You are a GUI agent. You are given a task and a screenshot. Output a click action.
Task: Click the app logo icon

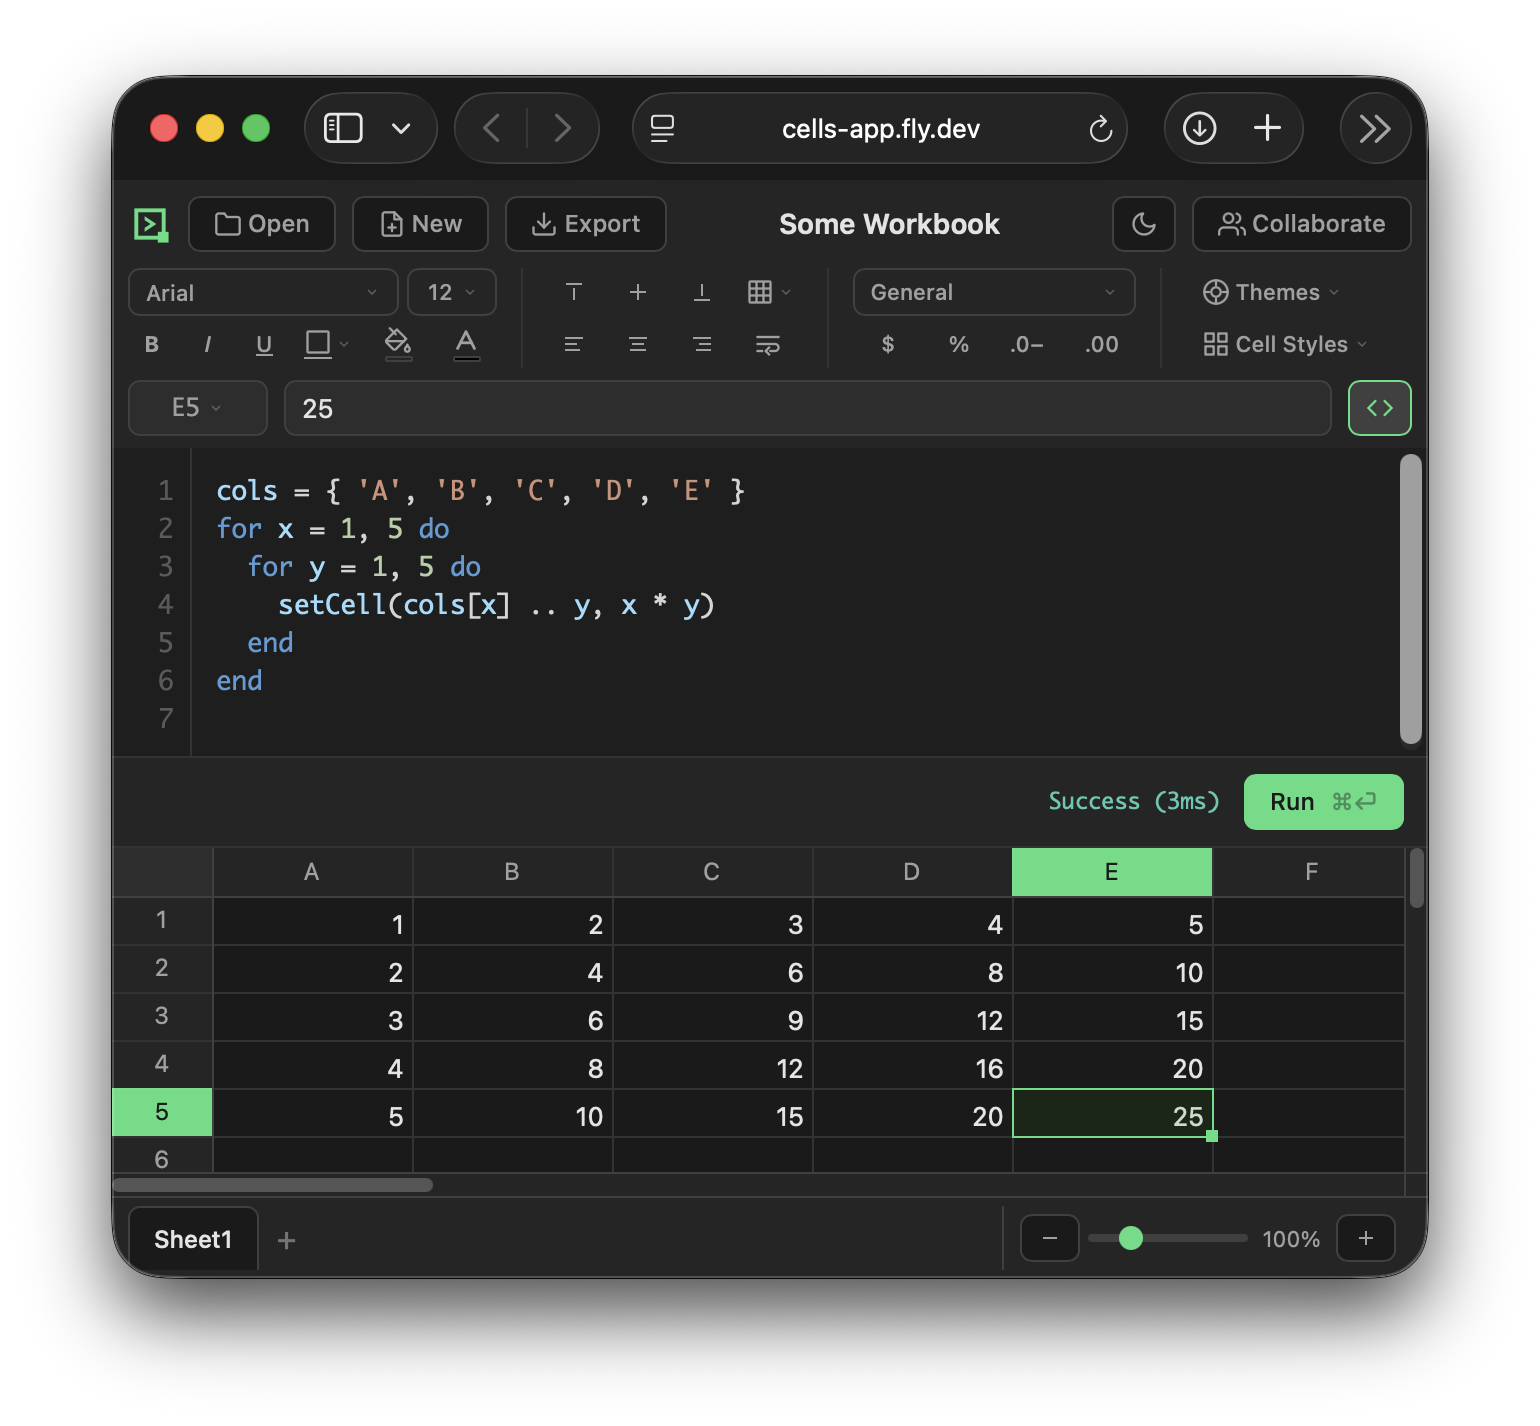(151, 224)
